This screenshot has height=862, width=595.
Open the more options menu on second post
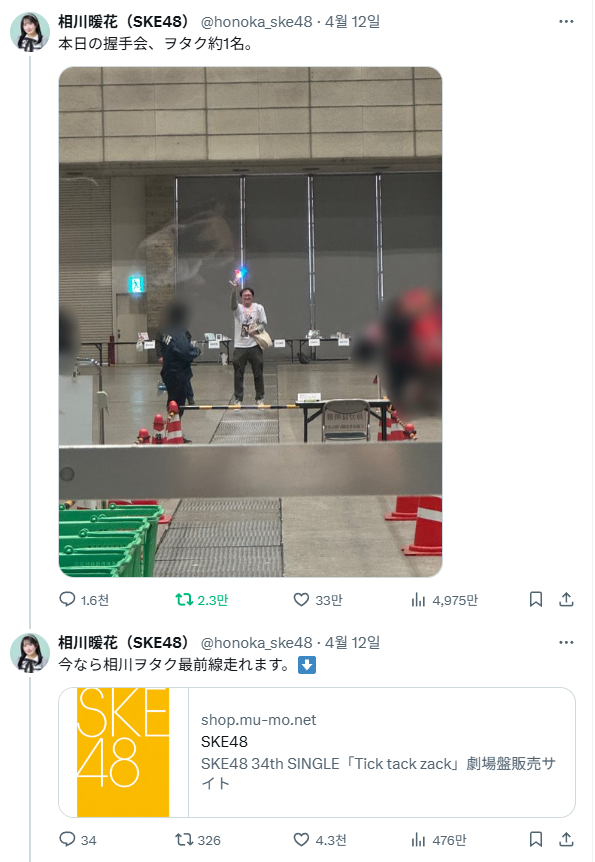coord(566,643)
